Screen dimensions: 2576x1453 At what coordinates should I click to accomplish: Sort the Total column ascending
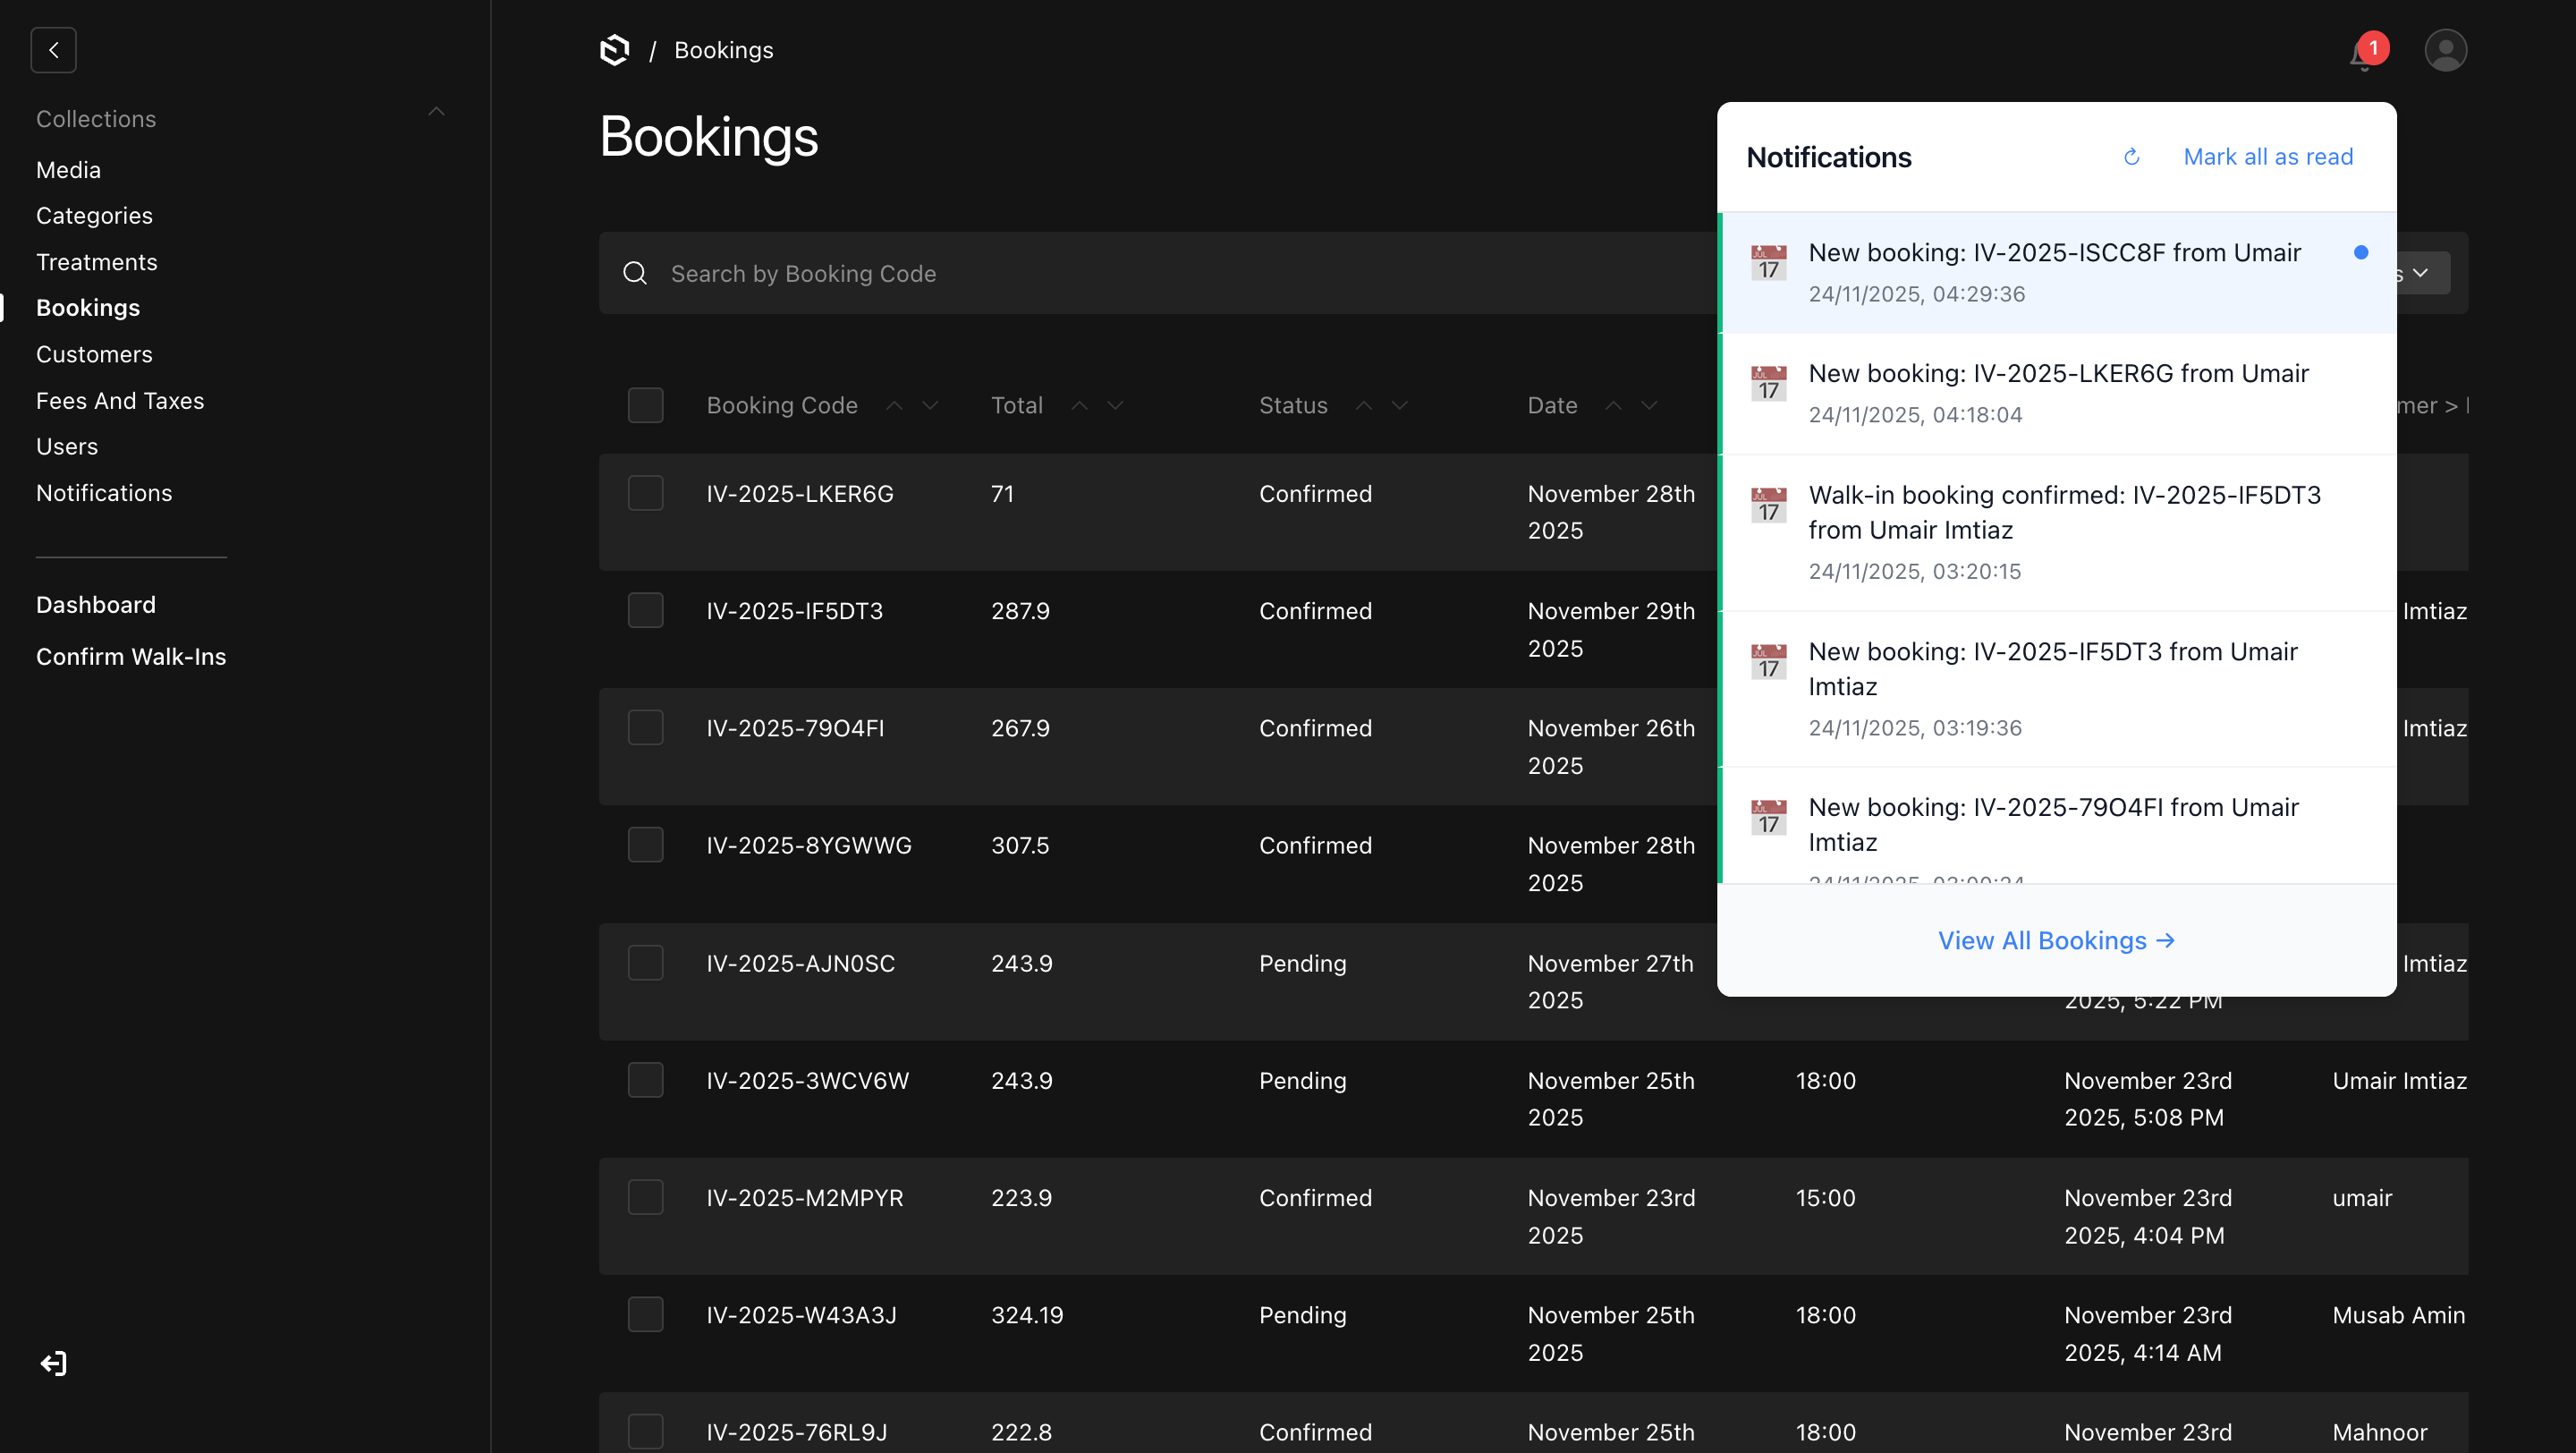[x=1079, y=405]
